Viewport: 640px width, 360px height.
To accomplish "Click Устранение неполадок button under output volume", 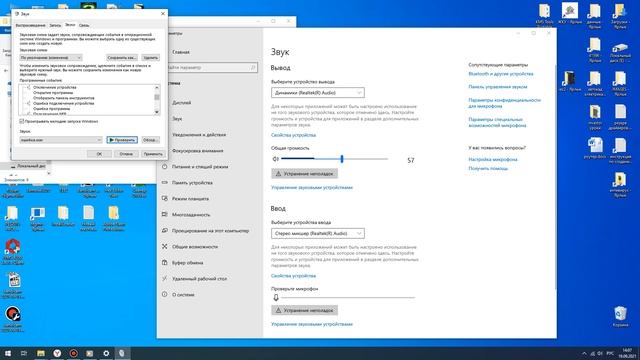I will (304, 173).
